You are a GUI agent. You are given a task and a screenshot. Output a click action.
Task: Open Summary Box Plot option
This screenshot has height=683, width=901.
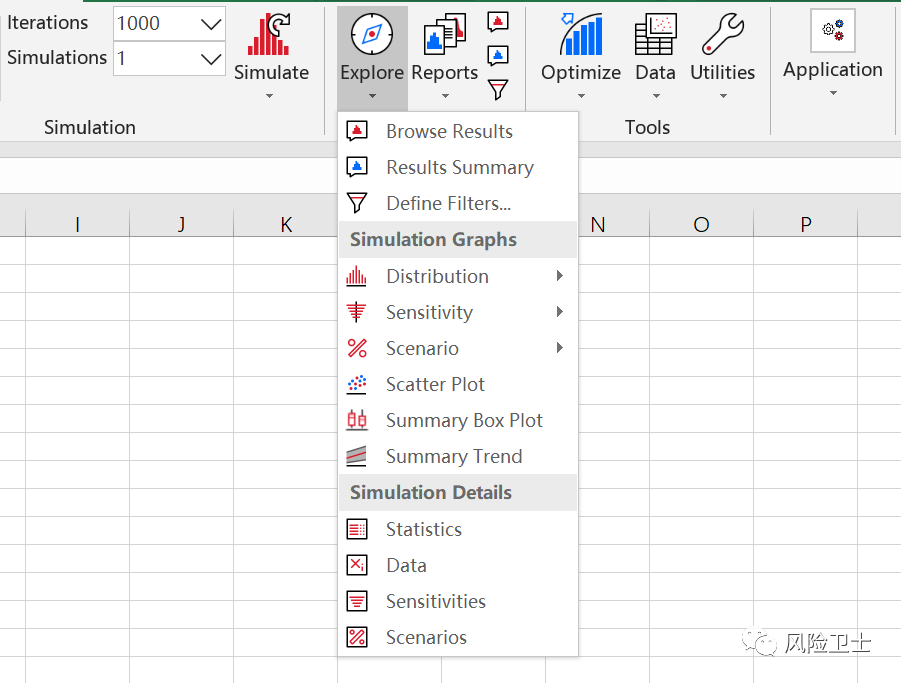[x=464, y=420]
